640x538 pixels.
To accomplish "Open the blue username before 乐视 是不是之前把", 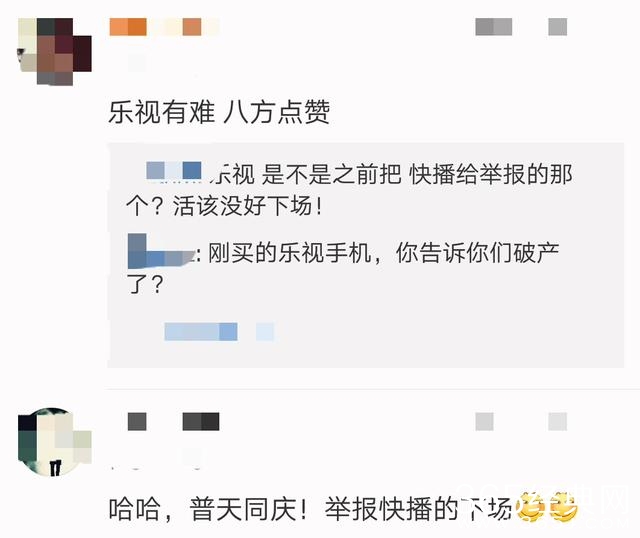I will point(174,171).
